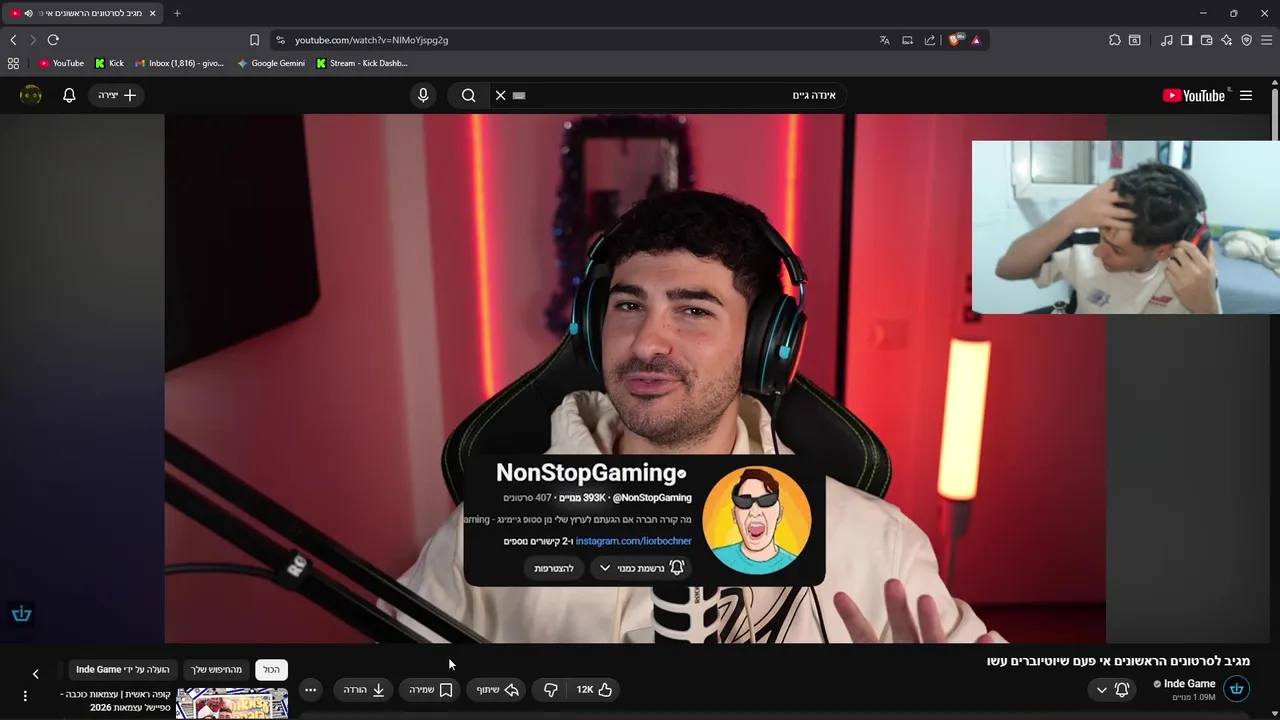Like the video showing 12K

pyautogui.click(x=594, y=690)
